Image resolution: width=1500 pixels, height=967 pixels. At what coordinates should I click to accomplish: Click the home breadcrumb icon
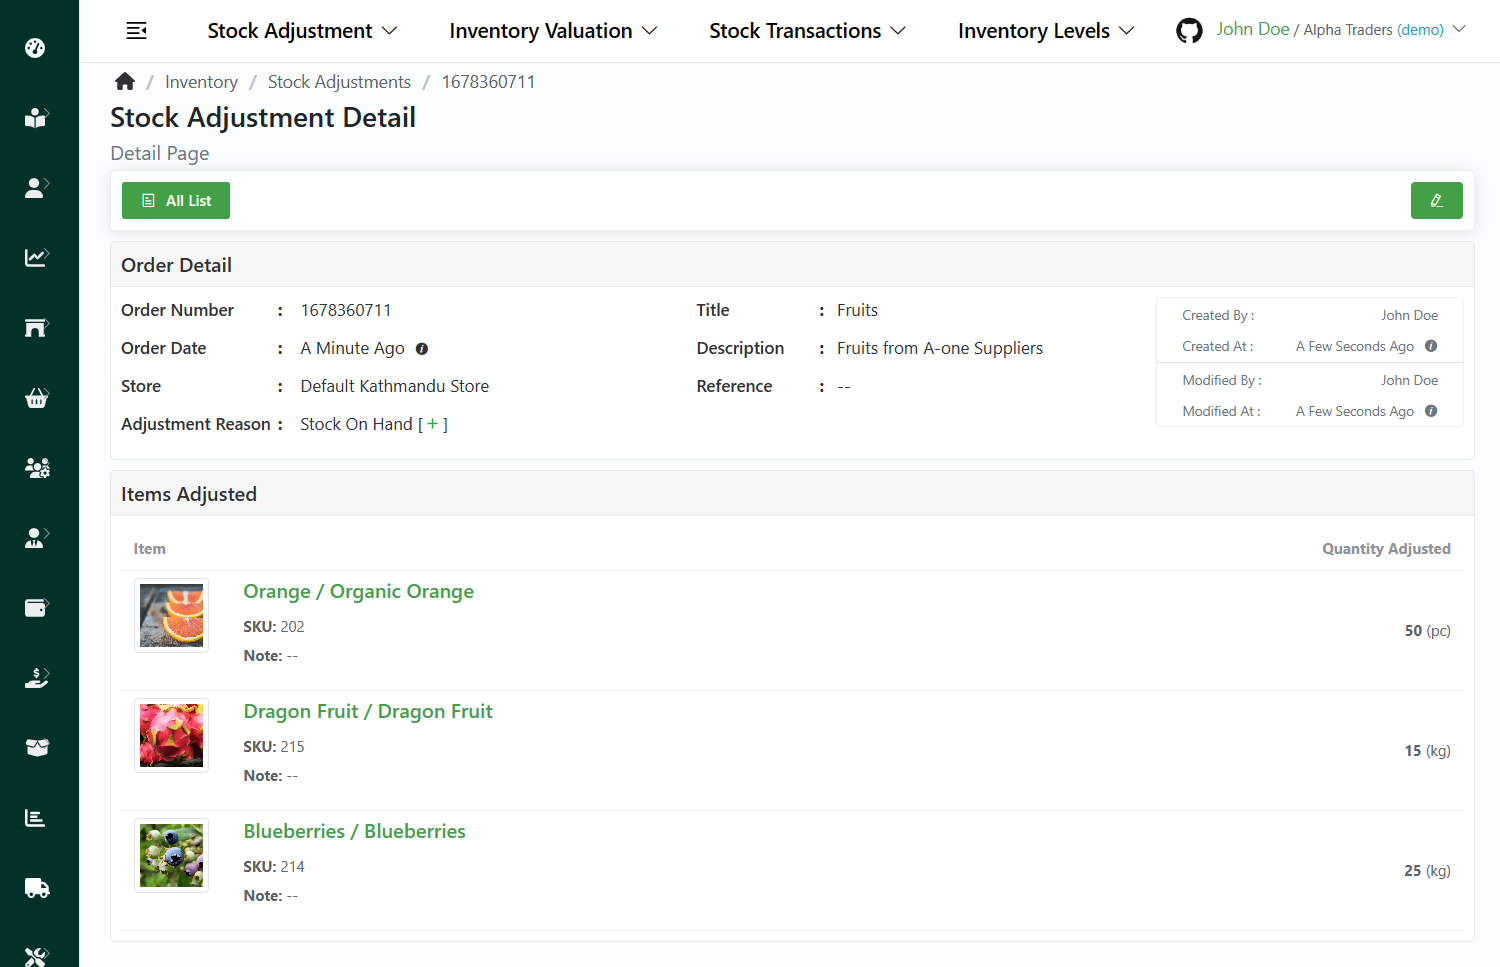[125, 81]
